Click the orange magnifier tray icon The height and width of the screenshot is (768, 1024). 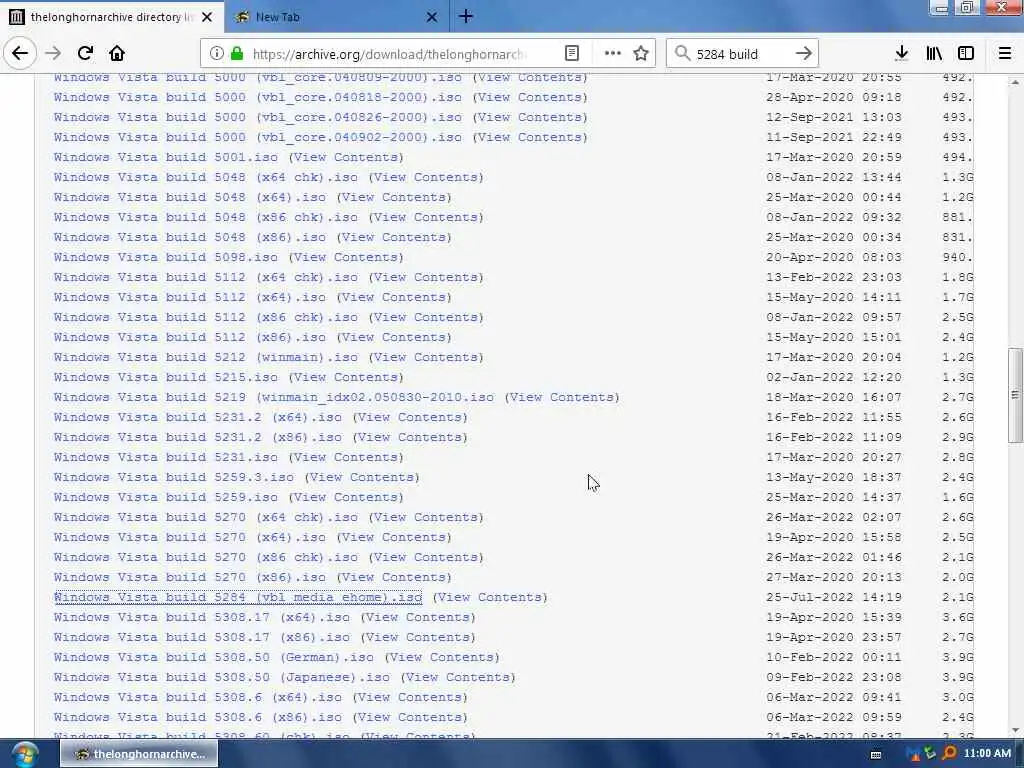pos(949,754)
